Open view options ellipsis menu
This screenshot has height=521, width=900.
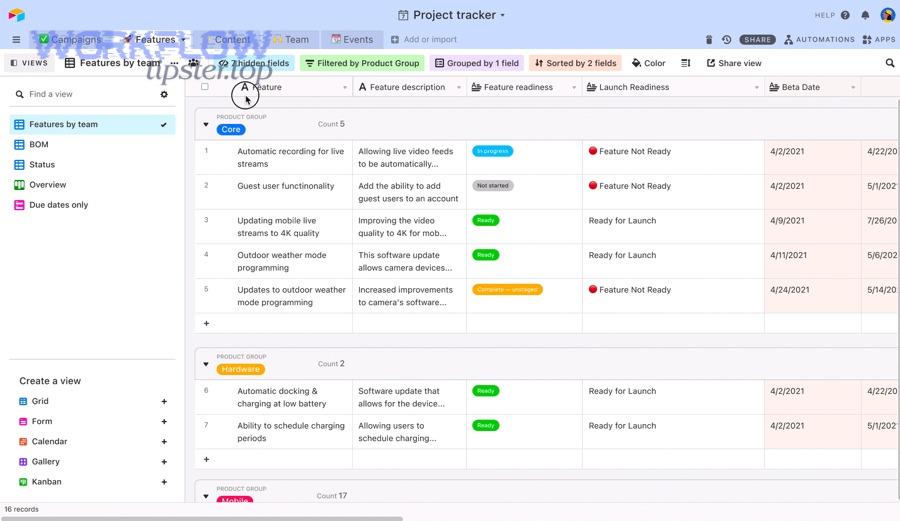174,63
